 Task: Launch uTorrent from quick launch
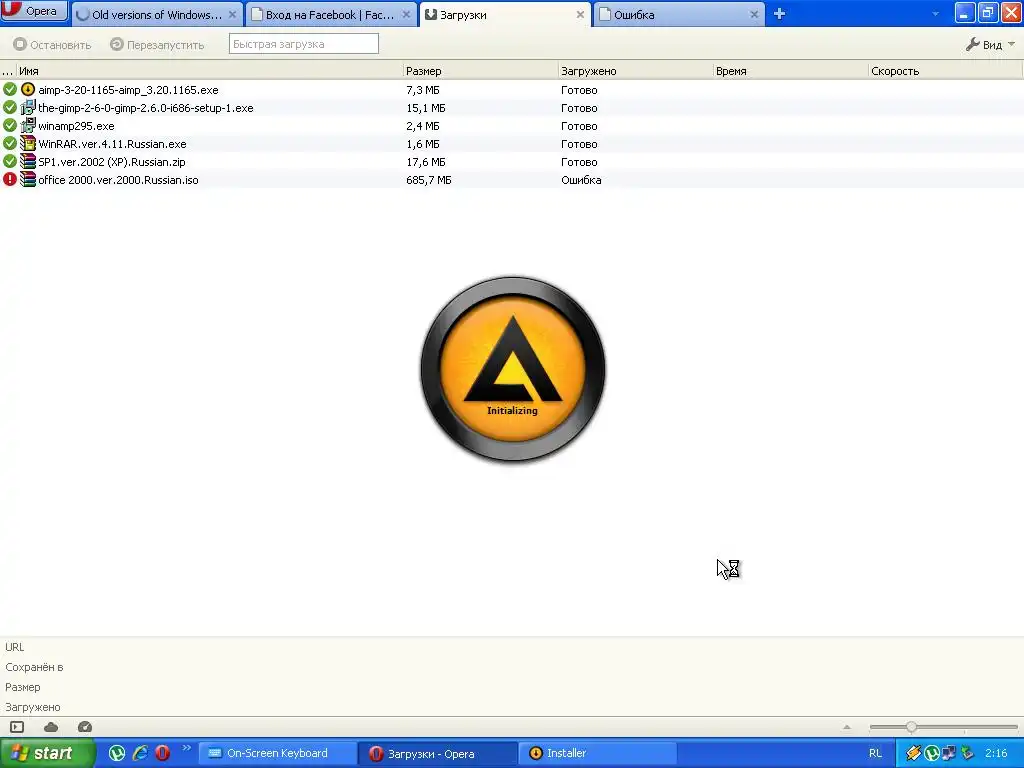117,753
